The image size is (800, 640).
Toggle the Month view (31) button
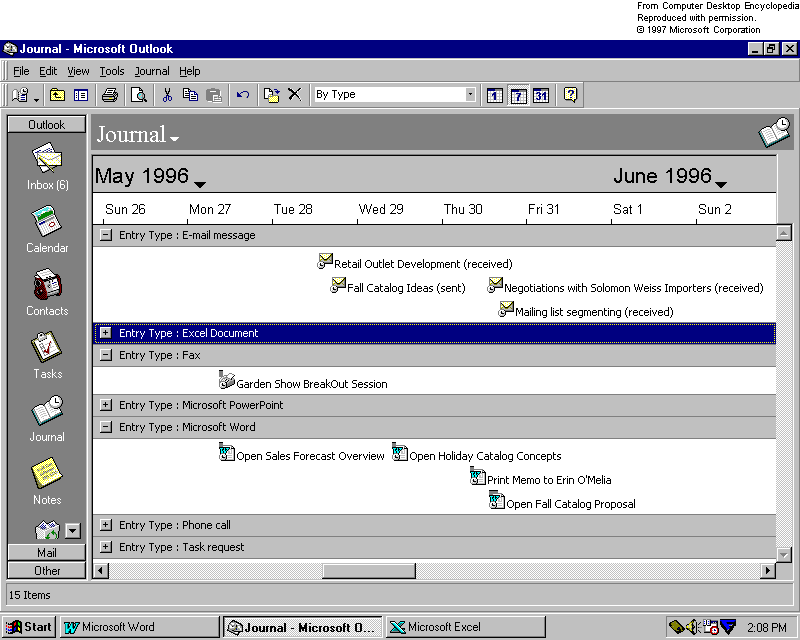540,95
